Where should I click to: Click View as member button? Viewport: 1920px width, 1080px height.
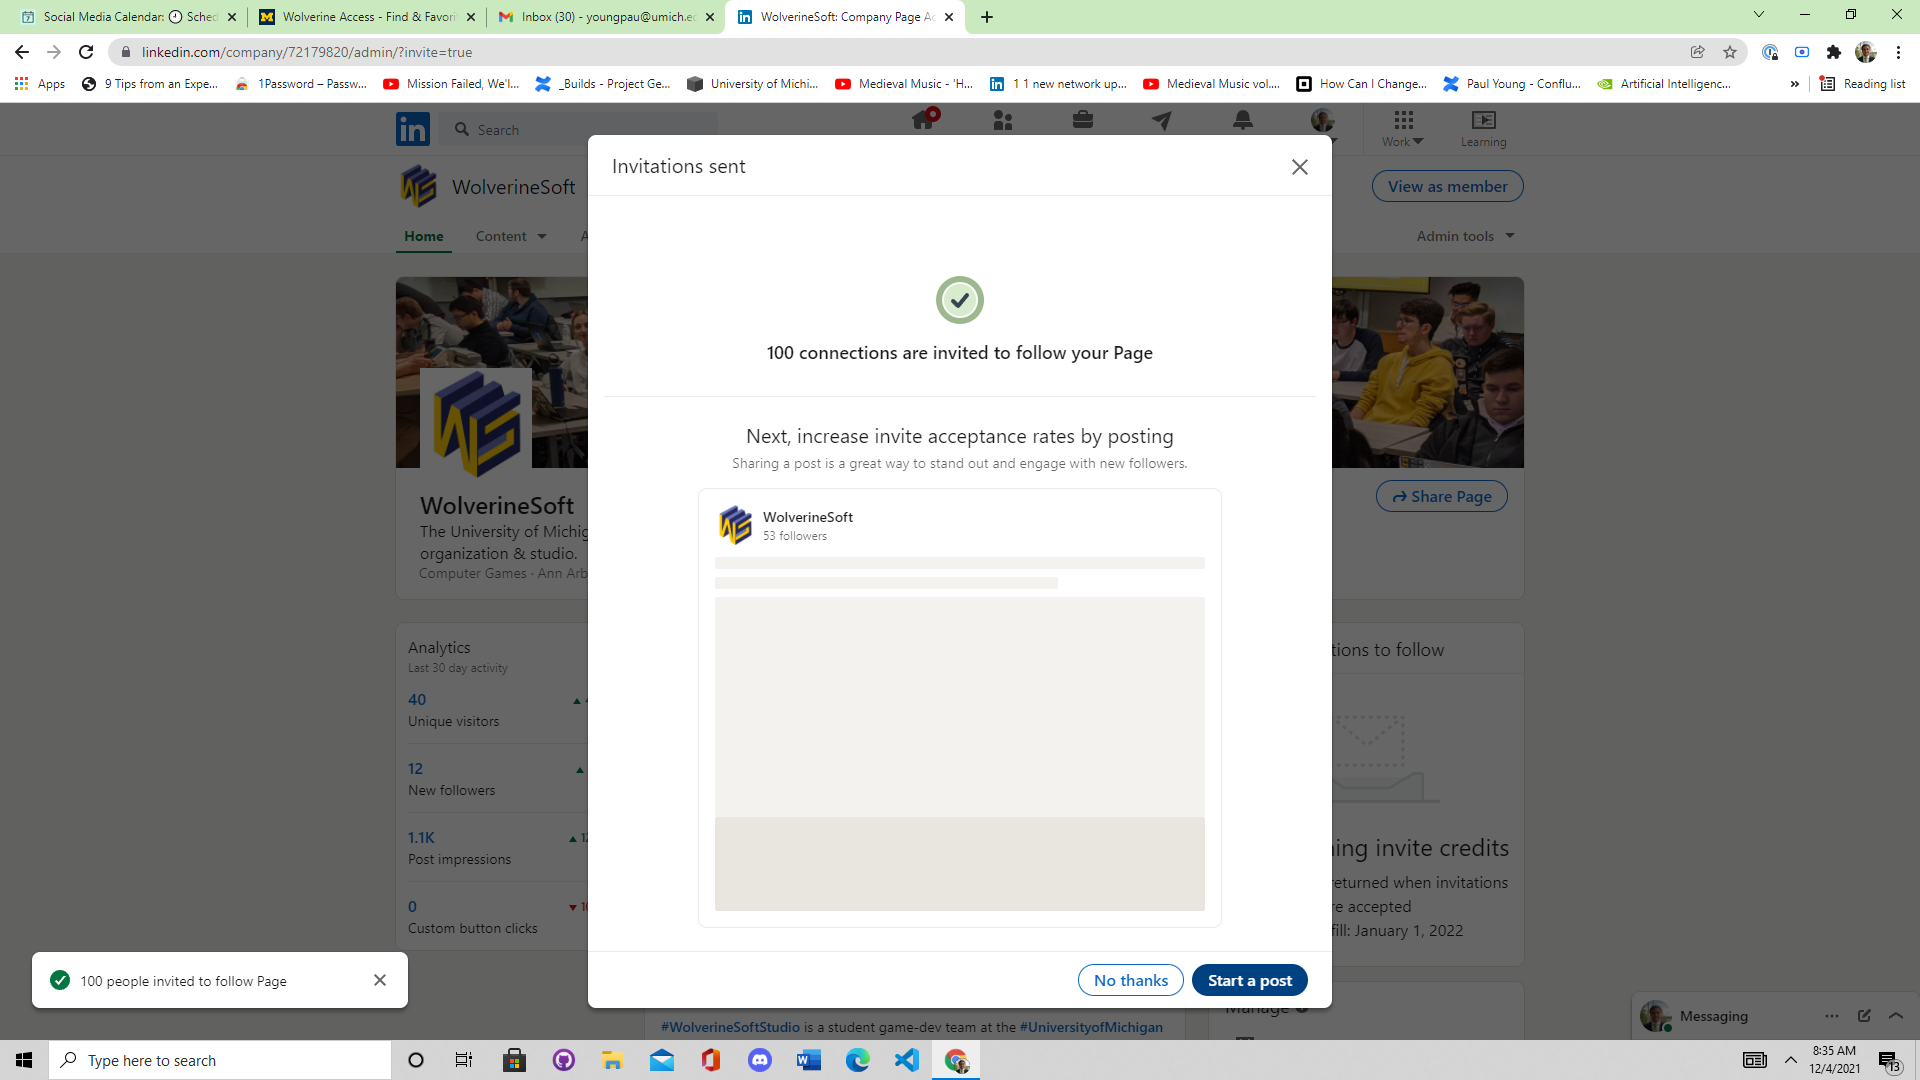[x=1447, y=186]
